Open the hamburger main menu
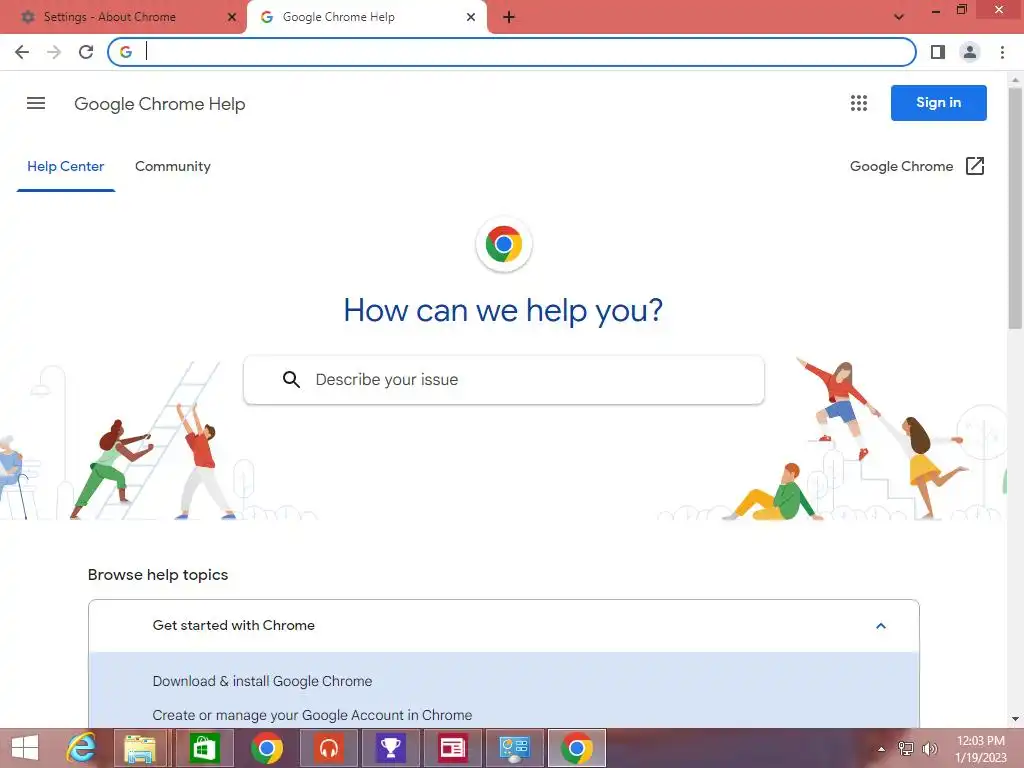The width and height of the screenshot is (1024, 768). [36, 103]
